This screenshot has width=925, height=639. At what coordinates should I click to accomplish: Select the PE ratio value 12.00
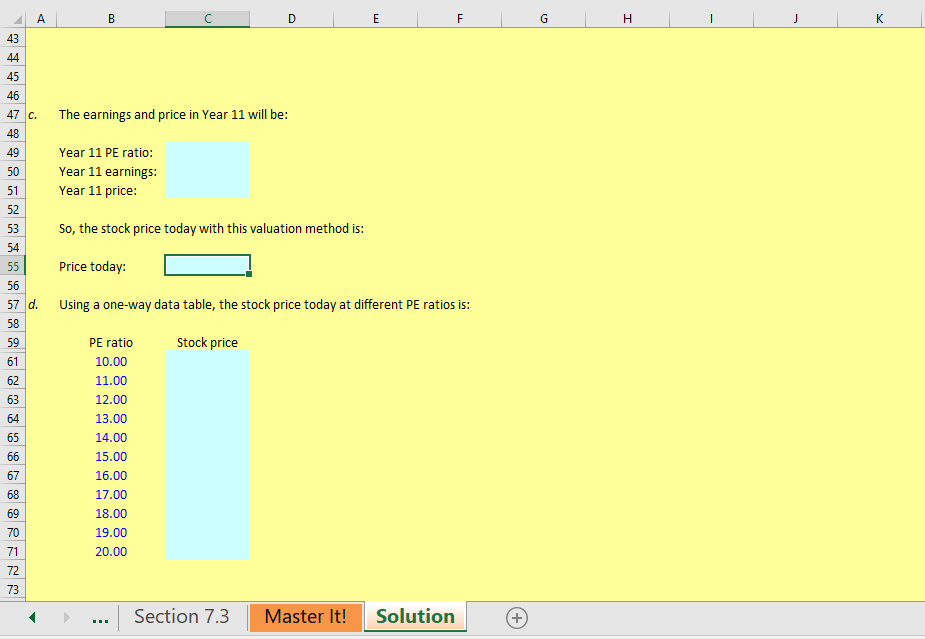click(x=111, y=399)
